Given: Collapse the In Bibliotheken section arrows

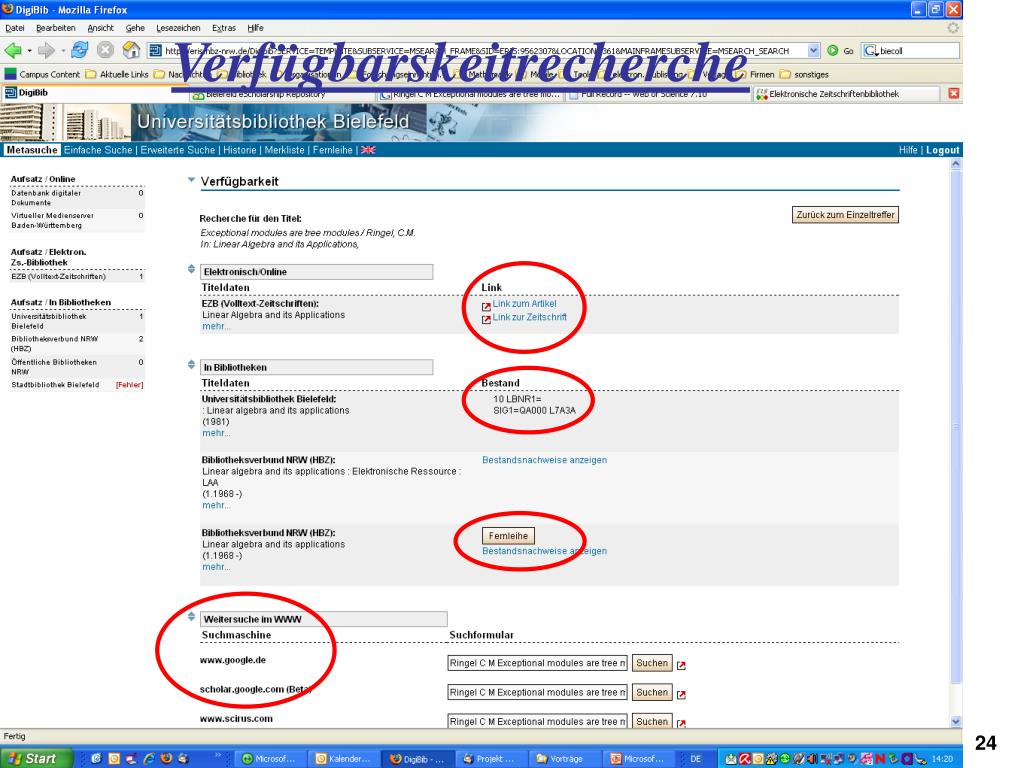Looking at the screenshot, I should point(191,364).
